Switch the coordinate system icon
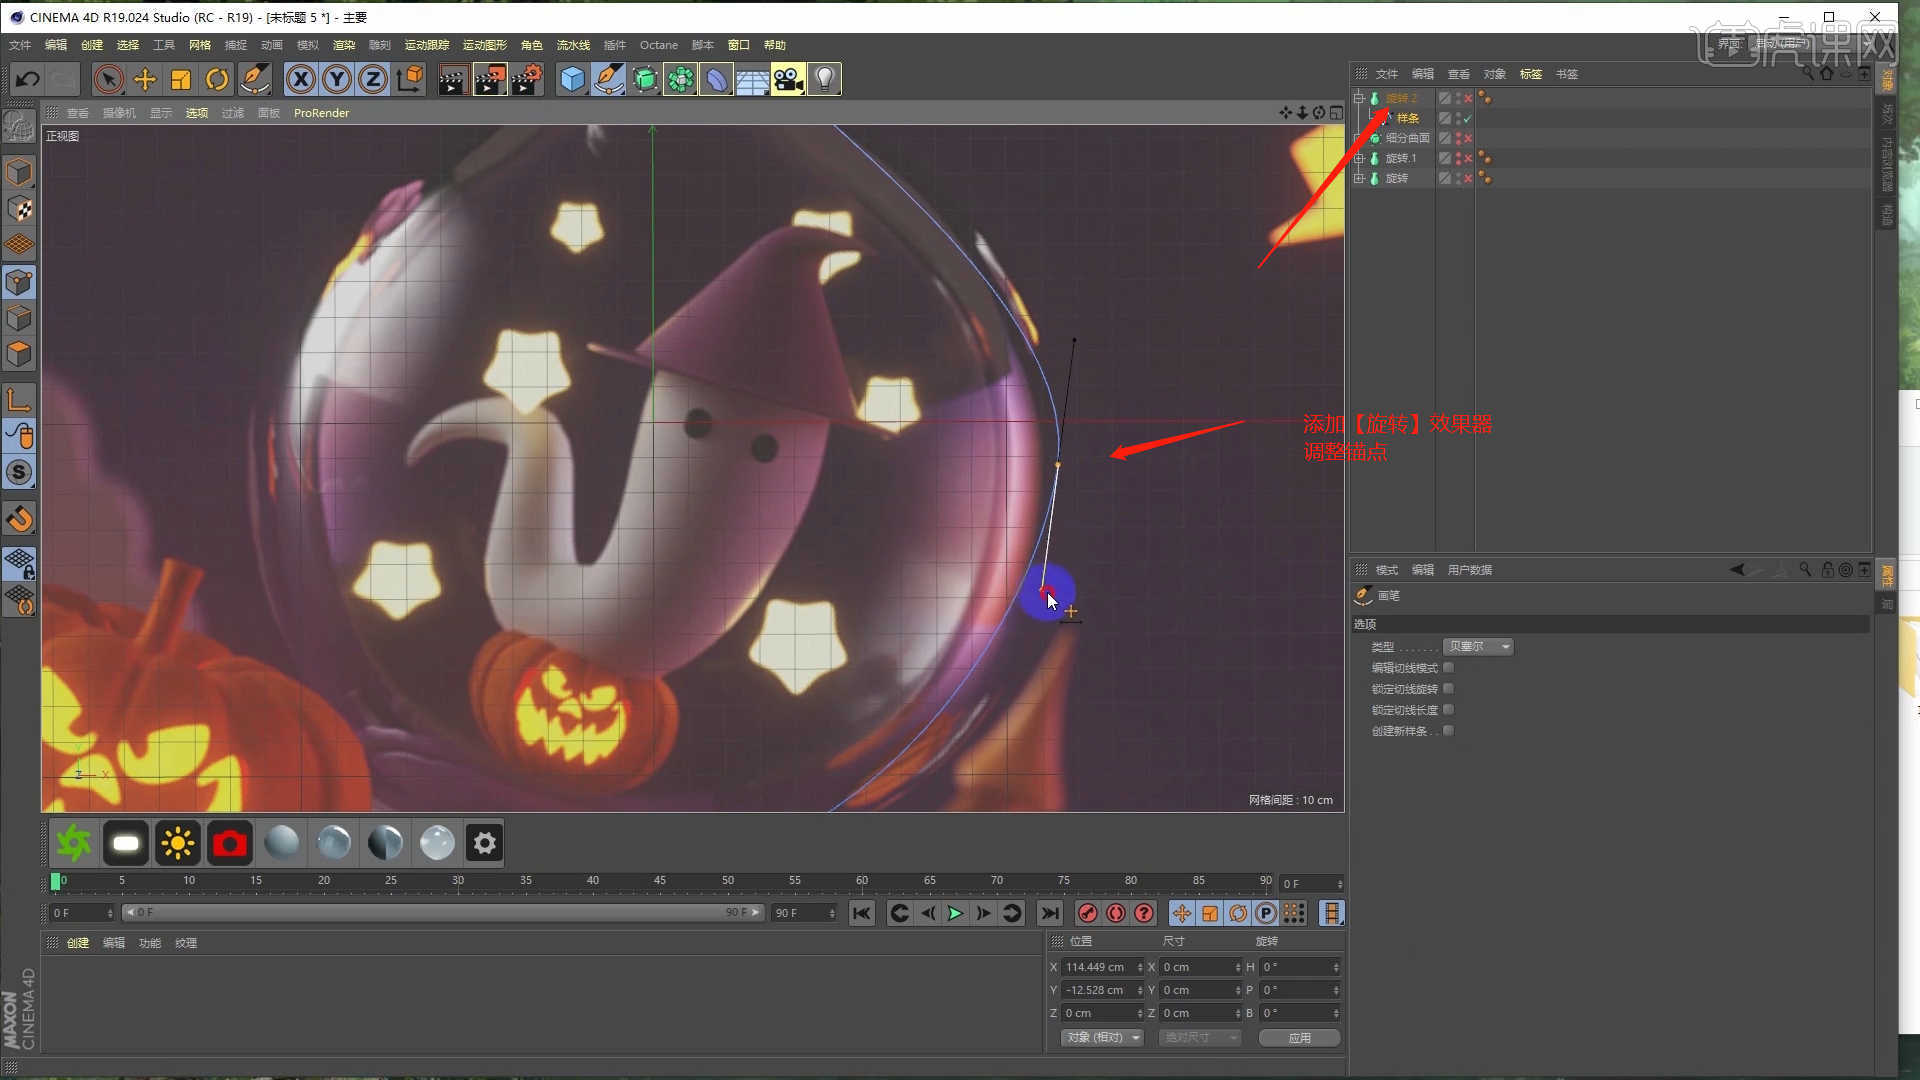1920x1080 pixels. coord(409,79)
